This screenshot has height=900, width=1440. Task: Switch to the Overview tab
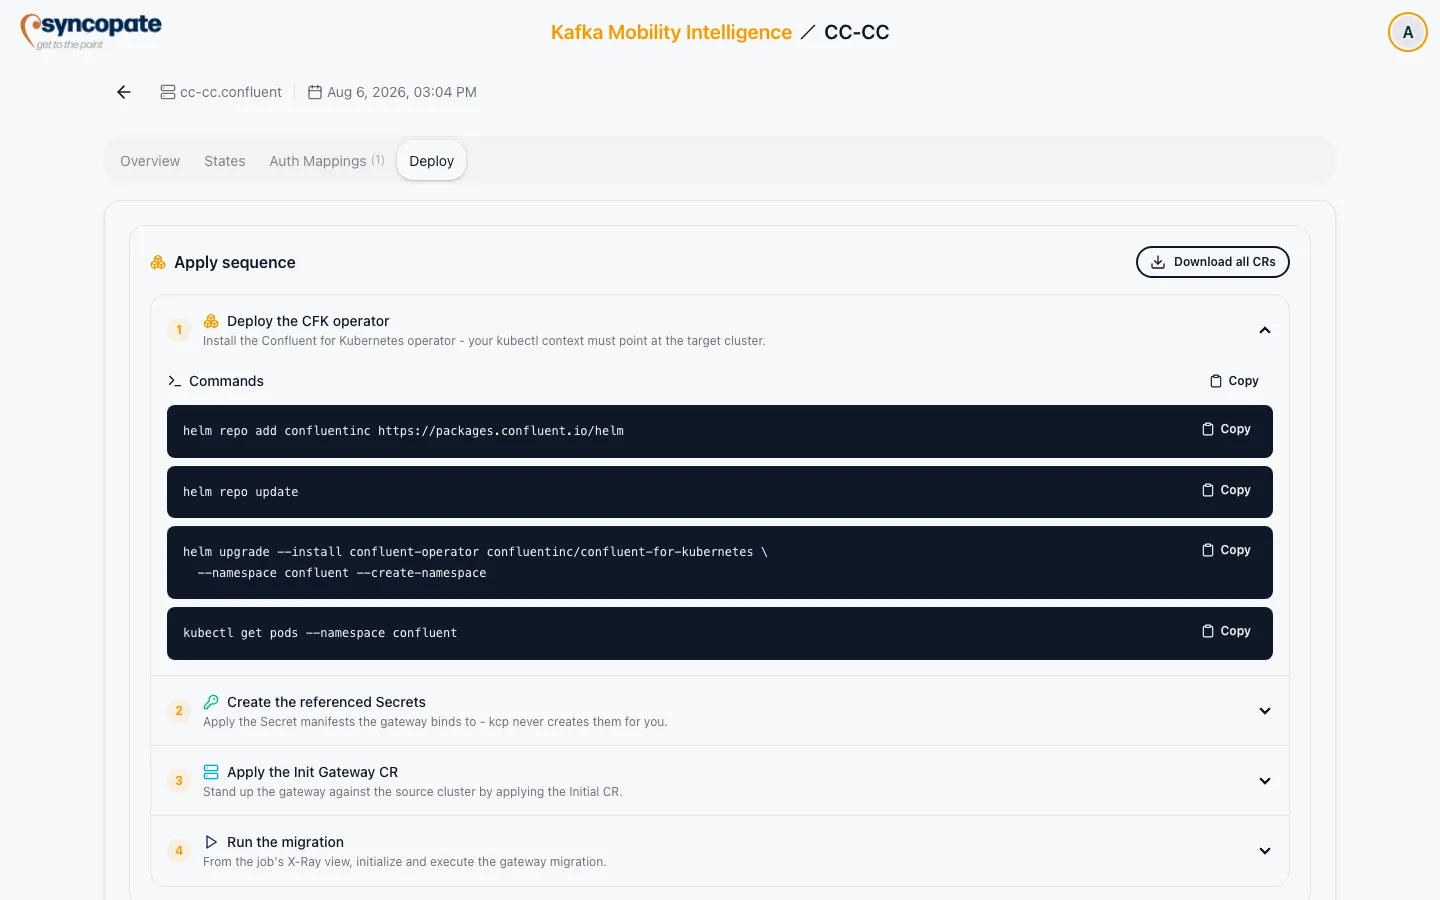click(x=150, y=161)
